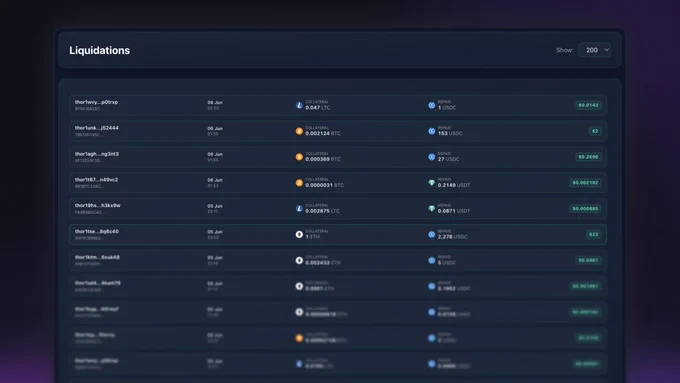Click the BTC icon beside 0.002124 BTC
The width and height of the screenshot is (680, 383).
coord(299,131)
